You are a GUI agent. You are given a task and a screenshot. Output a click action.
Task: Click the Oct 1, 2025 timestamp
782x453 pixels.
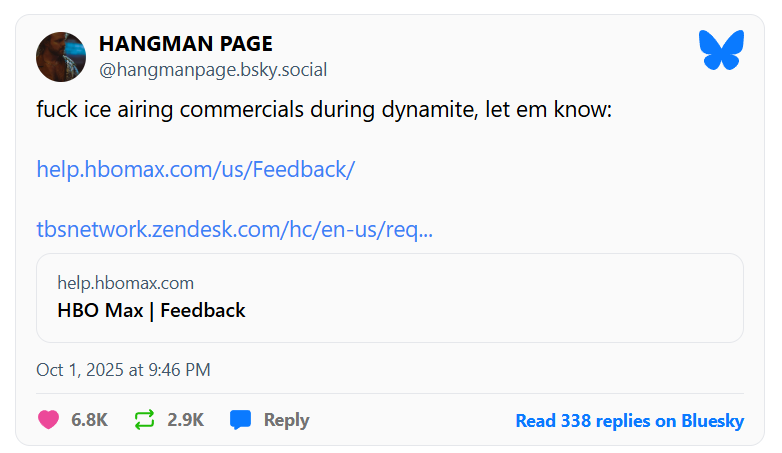(123, 369)
